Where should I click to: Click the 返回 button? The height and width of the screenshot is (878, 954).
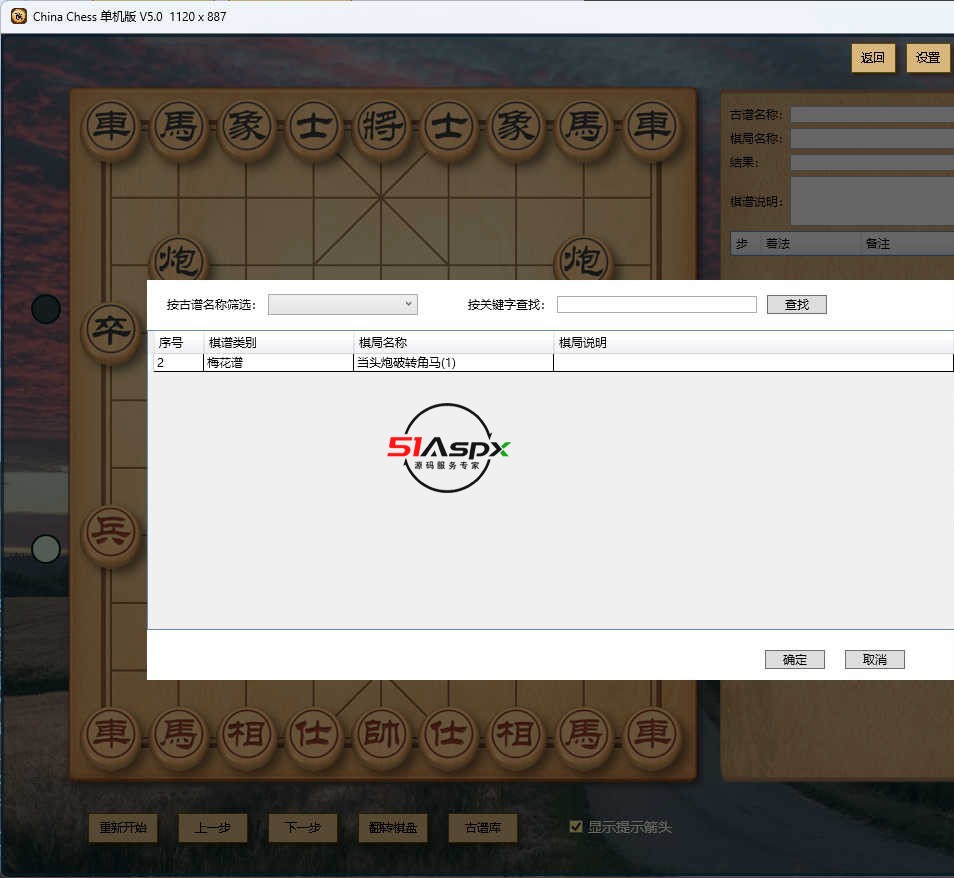(873, 58)
